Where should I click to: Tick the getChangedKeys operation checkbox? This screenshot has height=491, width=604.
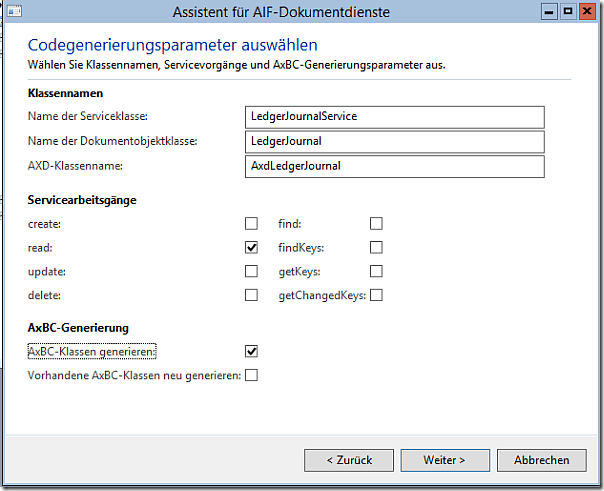tap(376, 295)
